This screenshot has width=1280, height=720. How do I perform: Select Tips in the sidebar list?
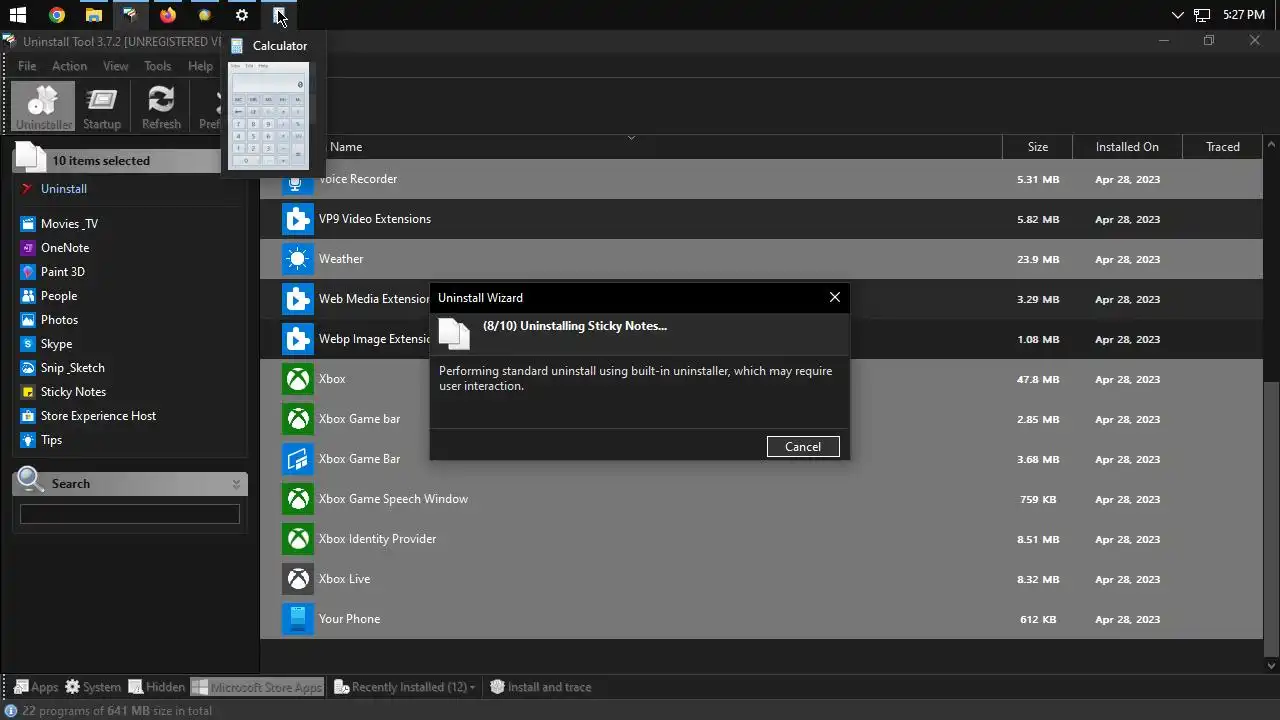tap(51, 440)
